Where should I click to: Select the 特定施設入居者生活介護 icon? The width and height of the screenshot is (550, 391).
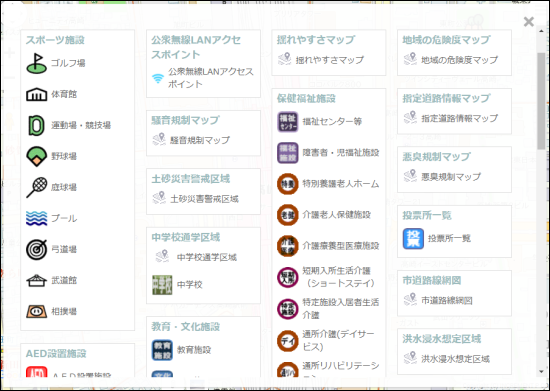click(288, 309)
